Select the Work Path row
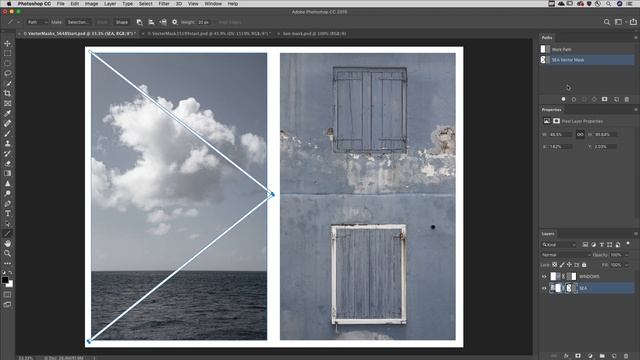640x360 pixels. [x=587, y=49]
